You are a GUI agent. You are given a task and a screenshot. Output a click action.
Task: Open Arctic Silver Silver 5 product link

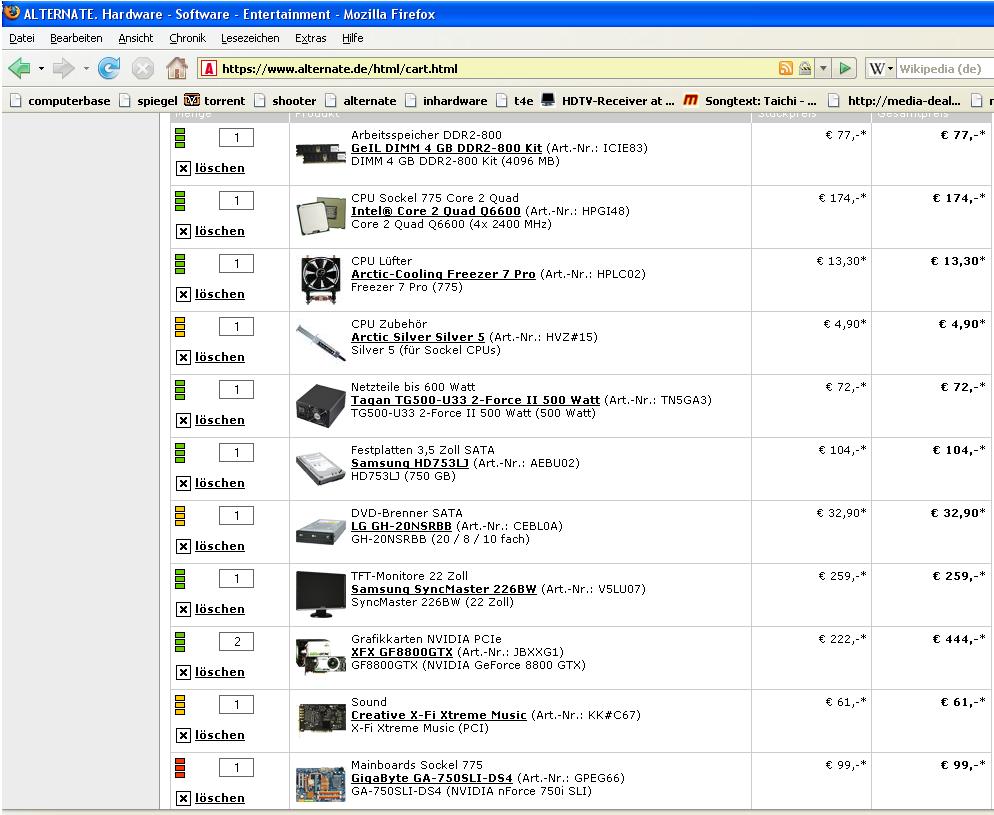tap(418, 337)
